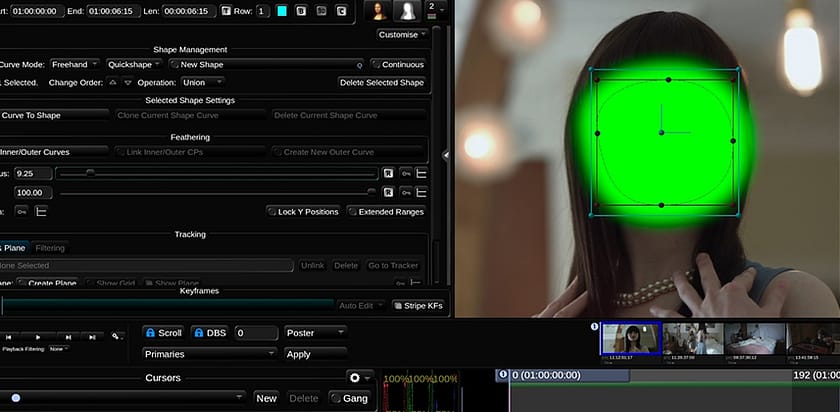Image resolution: width=840 pixels, height=412 pixels.
Task: Click the skip-to-end playback button
Action: [93, 337]
